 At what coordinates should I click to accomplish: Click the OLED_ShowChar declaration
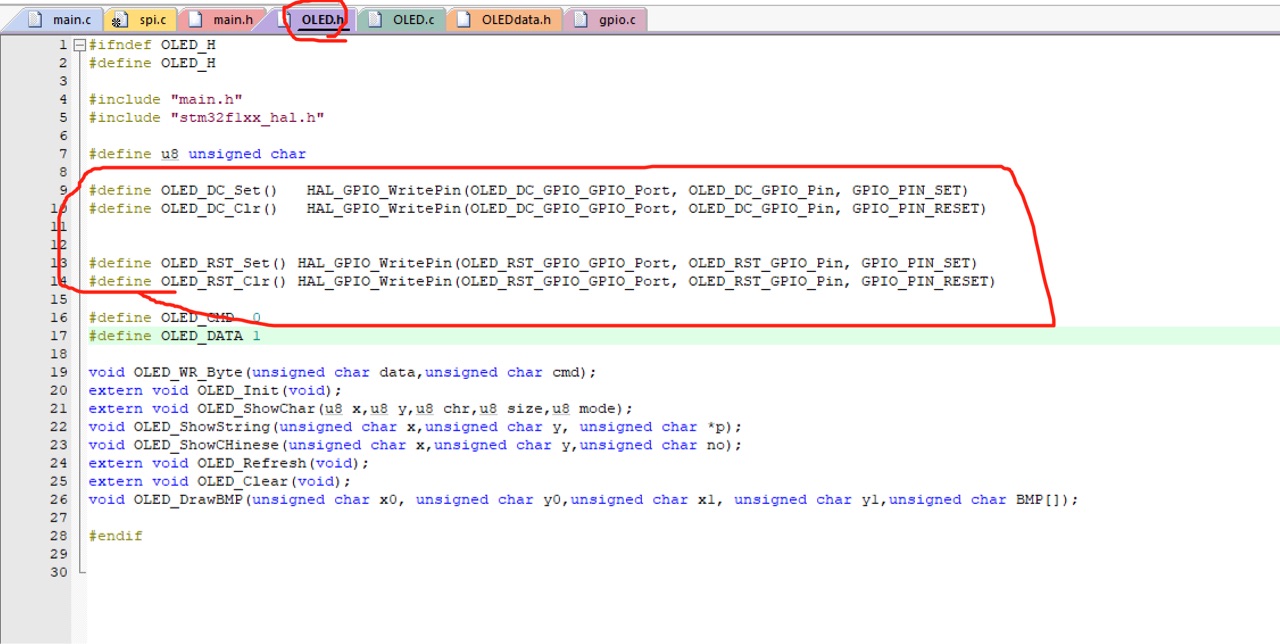click(360, 408)
